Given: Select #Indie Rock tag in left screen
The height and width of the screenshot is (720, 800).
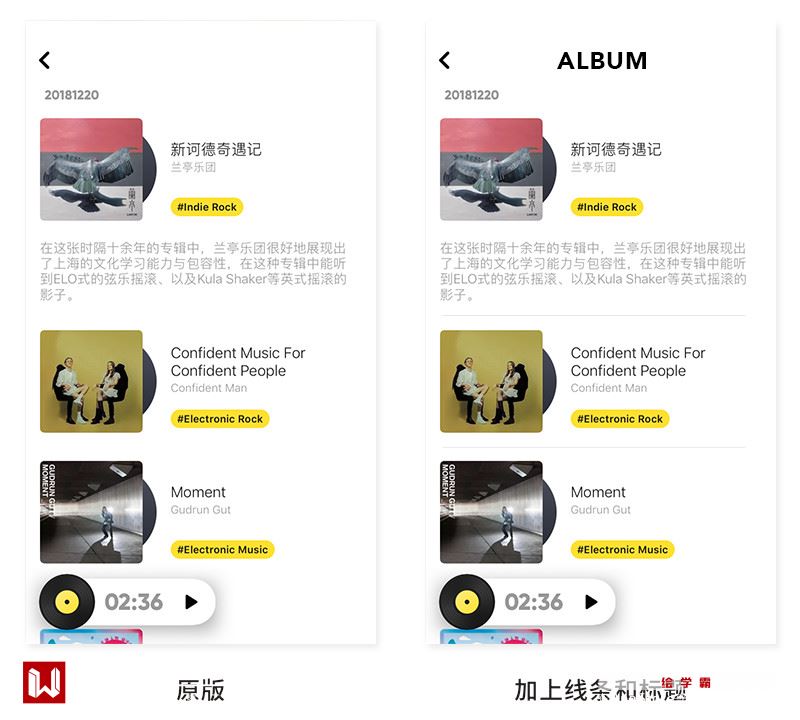Looking at the screenshot, I should pyautogui.click(x=207, y=207).
